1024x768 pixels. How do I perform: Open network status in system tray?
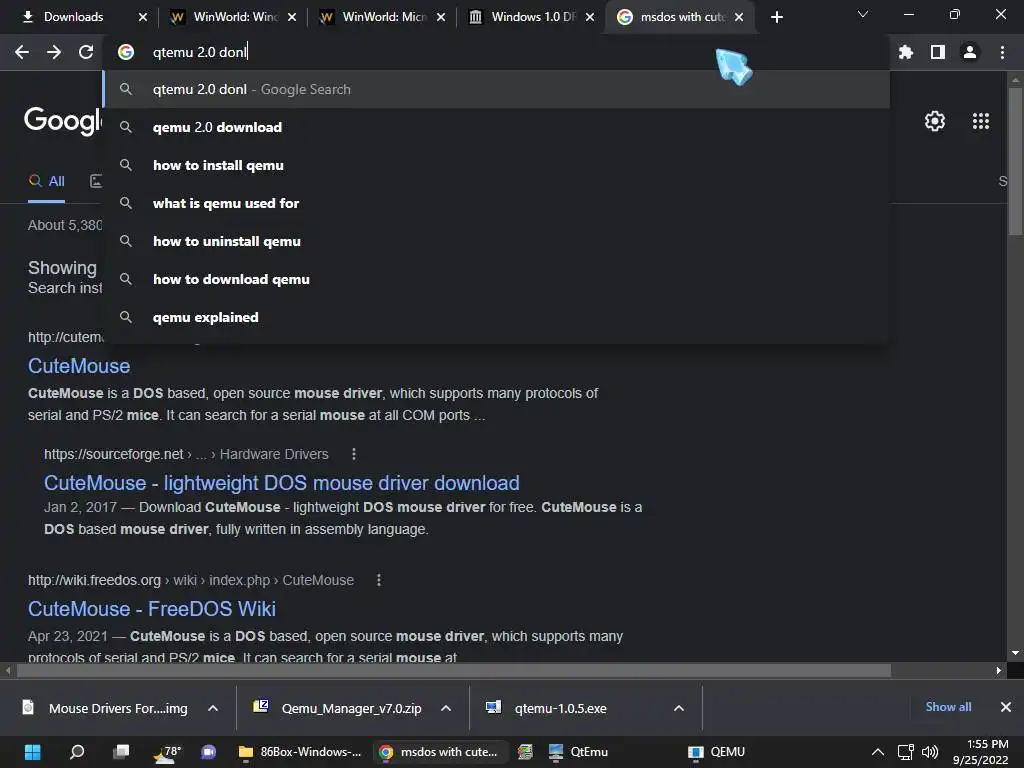[906, 752]
